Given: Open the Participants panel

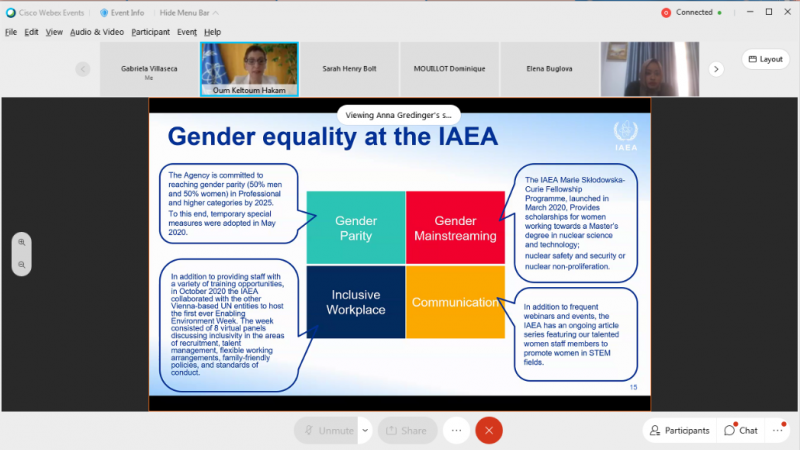Looking at the screenshot, I should (x=680, y=431).
